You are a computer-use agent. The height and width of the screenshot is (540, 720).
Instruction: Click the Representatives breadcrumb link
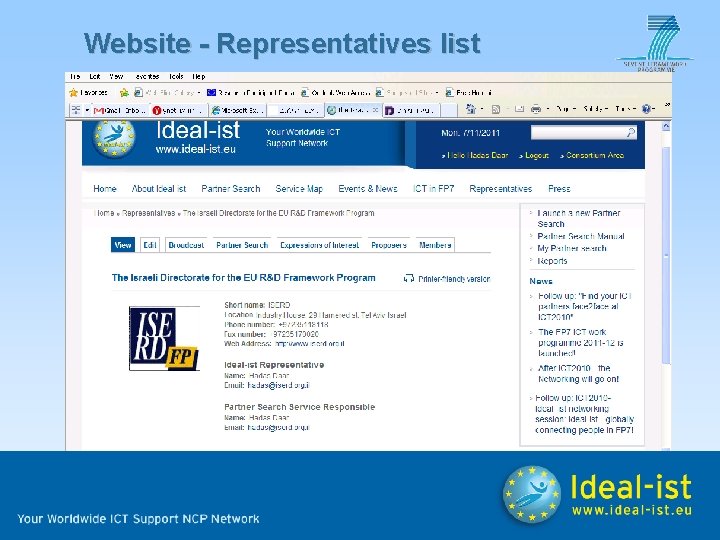coord(149,213)
